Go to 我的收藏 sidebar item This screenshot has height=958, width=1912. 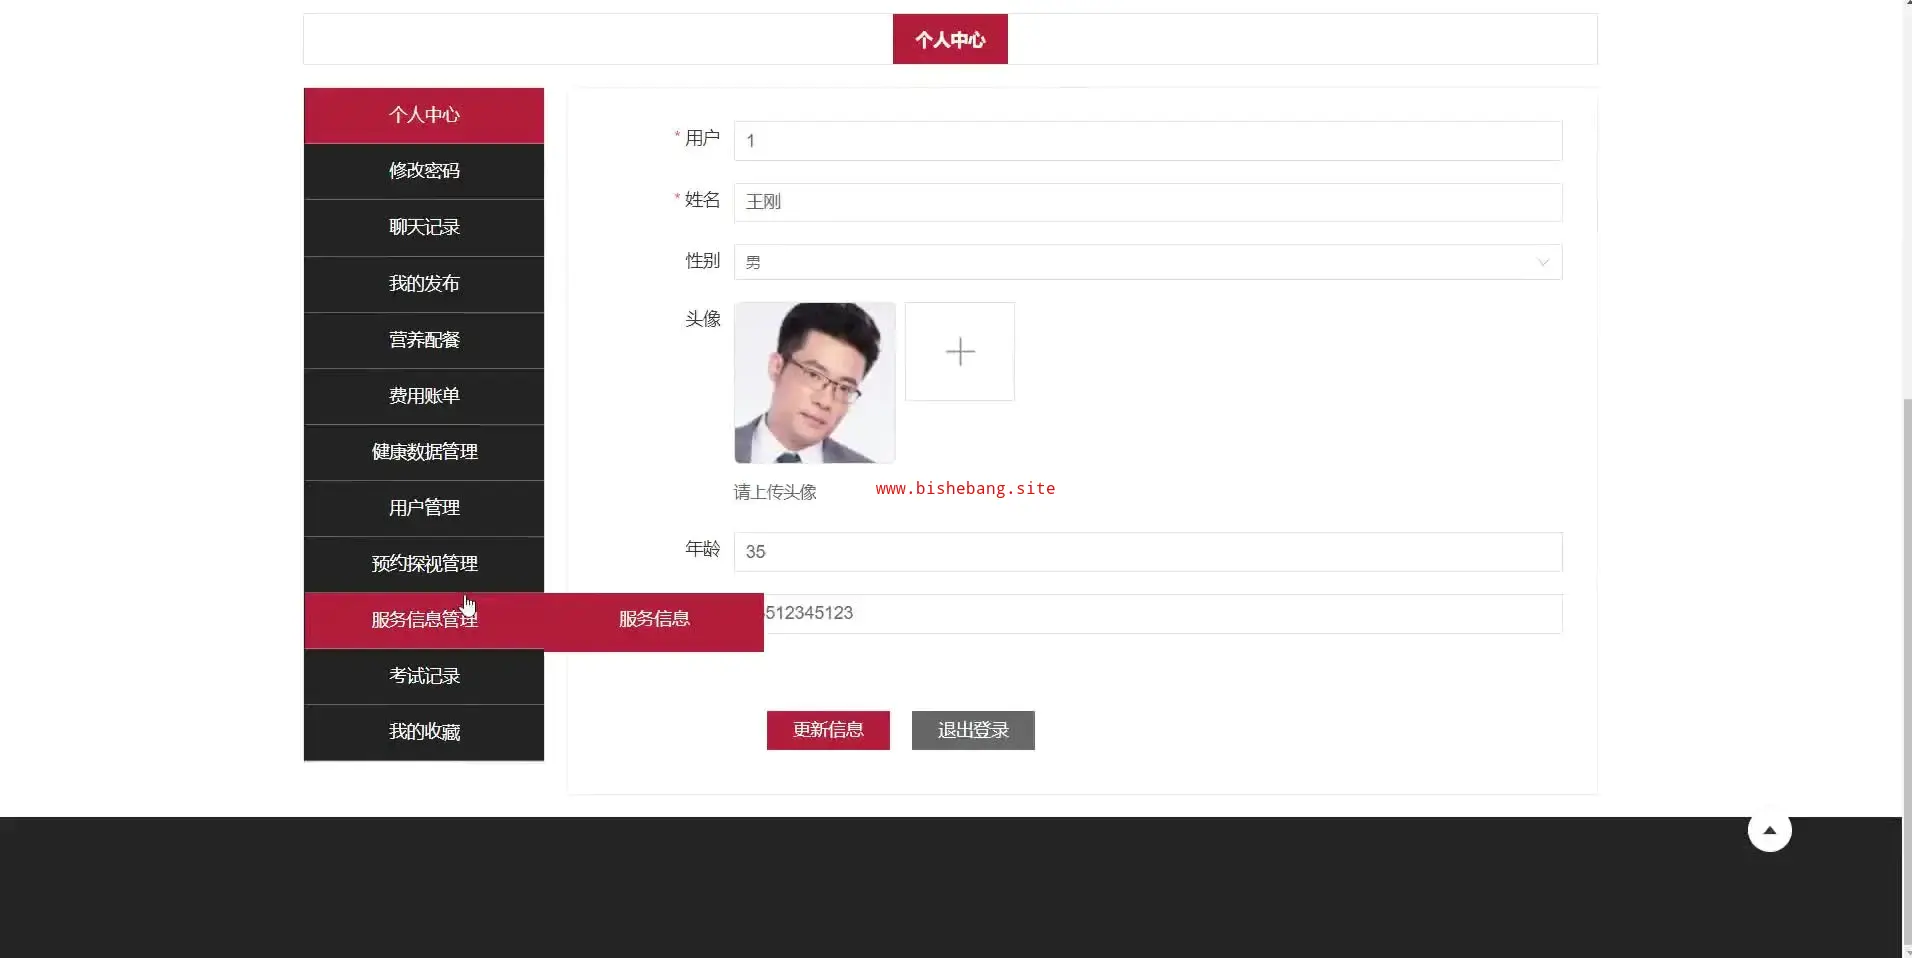[x=424, y=732]
